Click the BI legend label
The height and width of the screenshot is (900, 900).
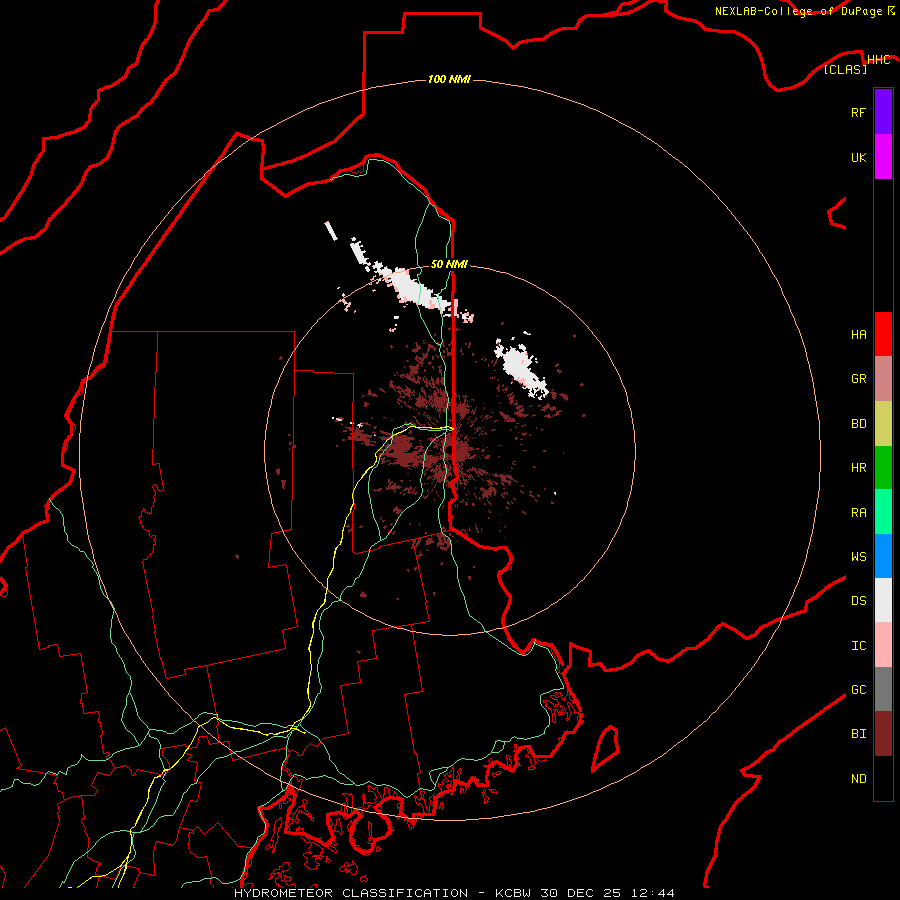tap(858, 734)
